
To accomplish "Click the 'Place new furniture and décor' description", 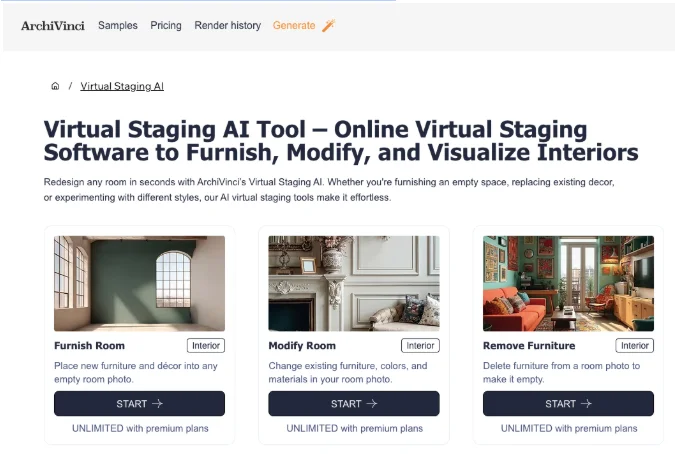I will (136, 372).
